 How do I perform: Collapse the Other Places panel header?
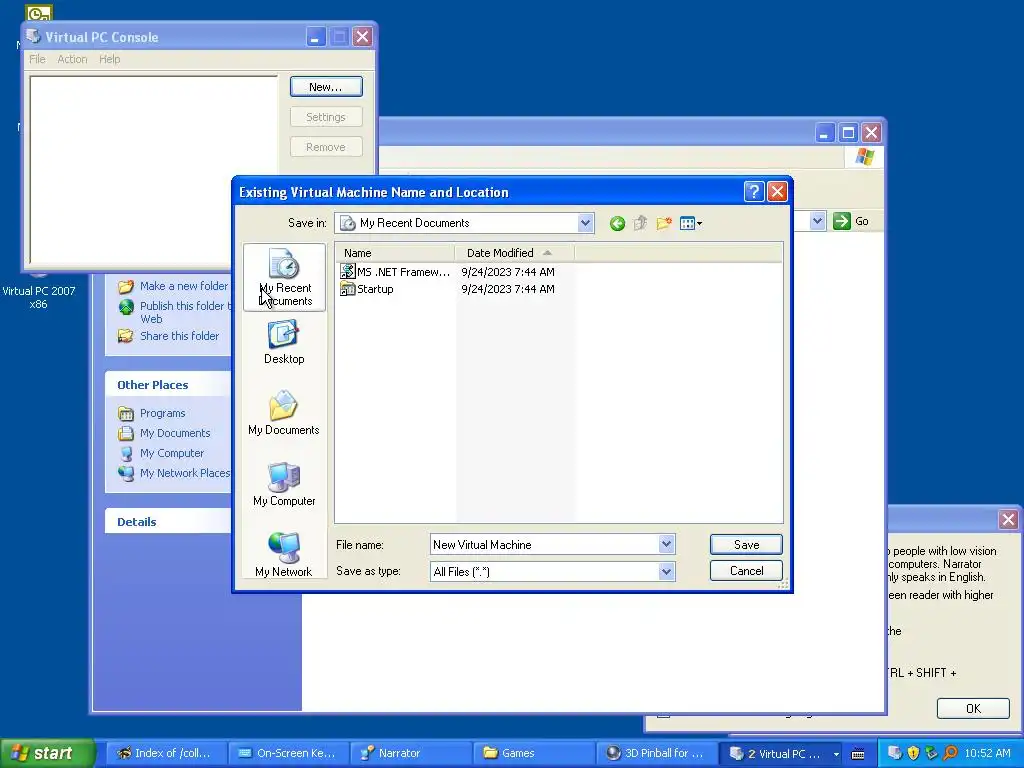point(168,385)
